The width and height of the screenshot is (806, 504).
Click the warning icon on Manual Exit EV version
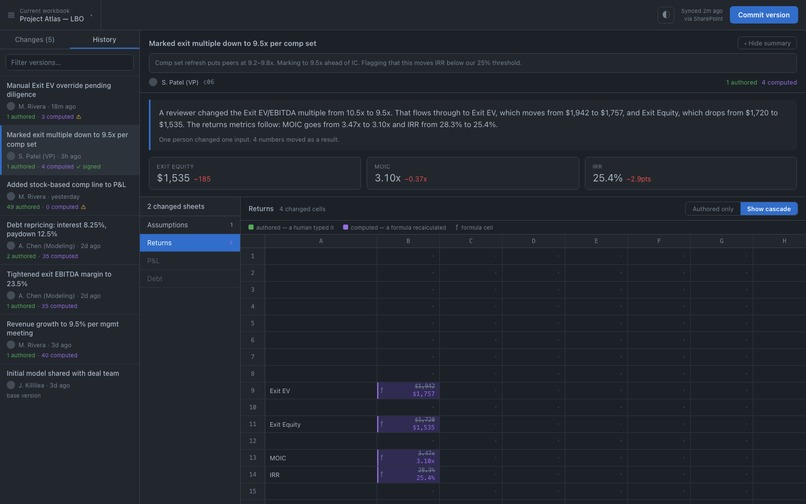pyautogui.click(x=79, y=117)
